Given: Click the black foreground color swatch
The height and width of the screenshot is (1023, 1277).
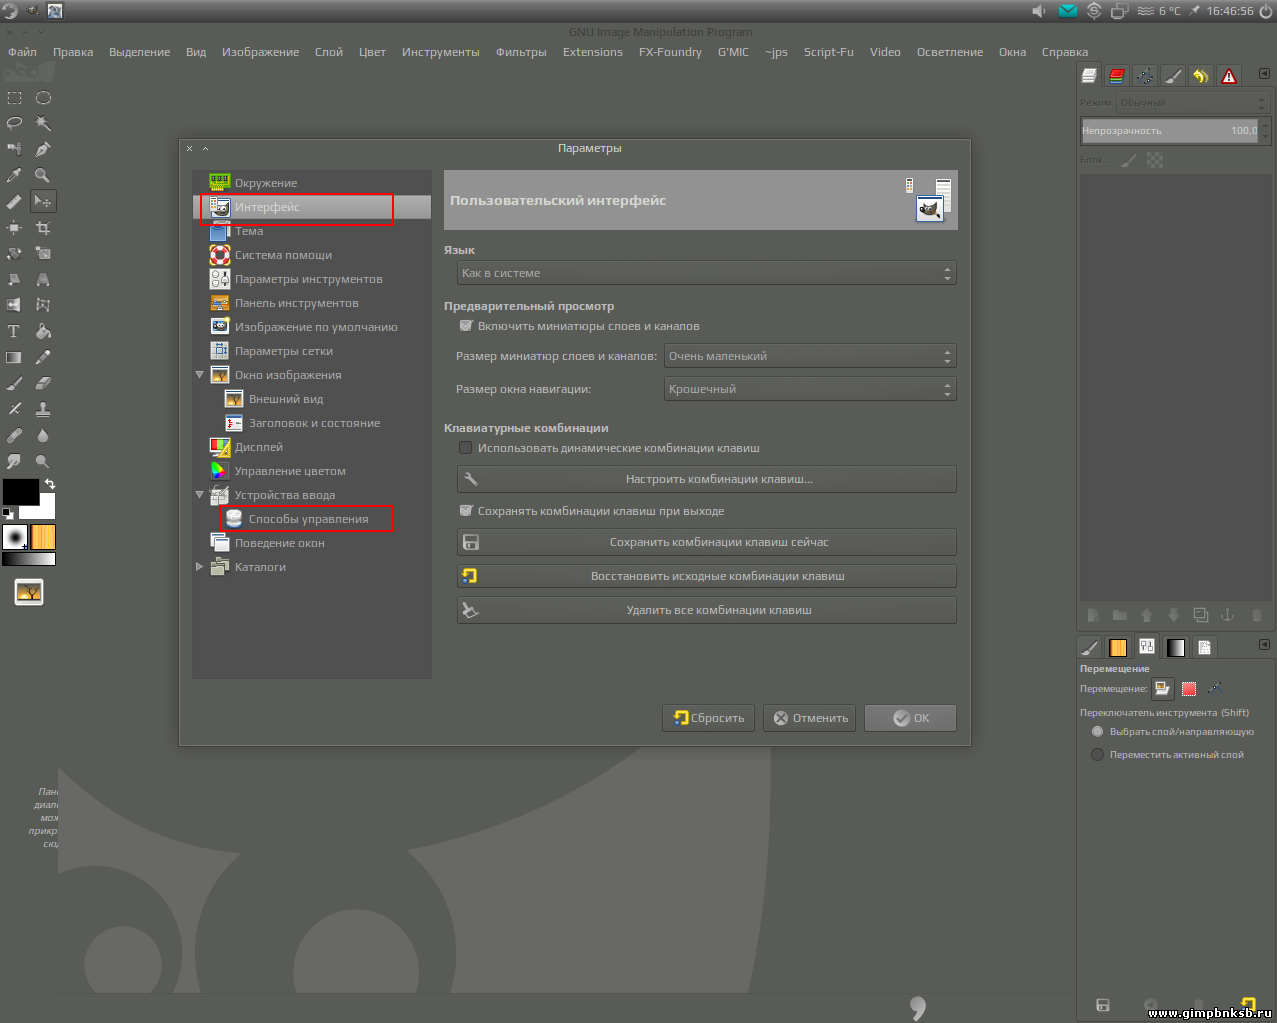Looking at the screenshot, I should (x=20, y=491).
